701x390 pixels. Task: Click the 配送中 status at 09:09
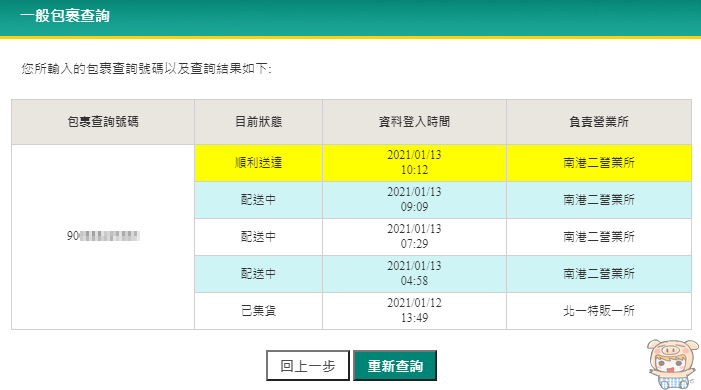point(258,200)
